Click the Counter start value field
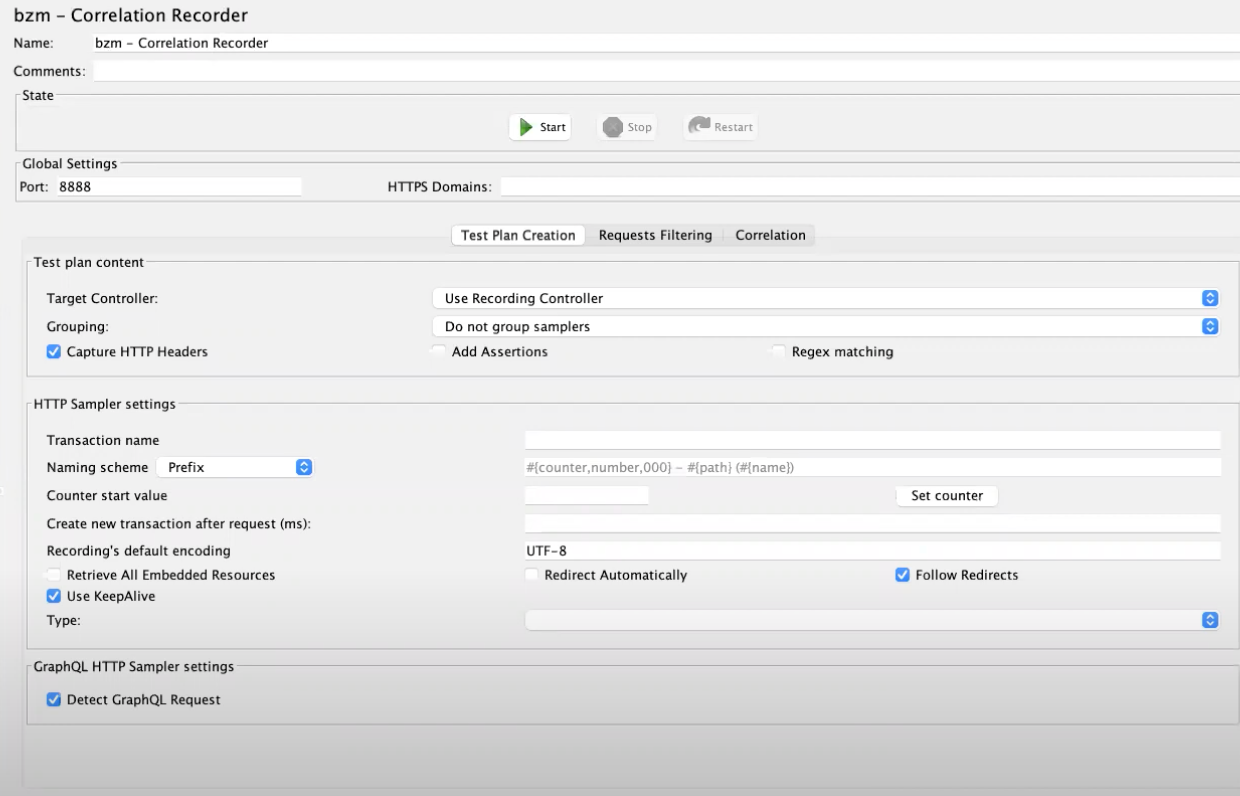This screenshot has width=1240, height=796. 587,495
